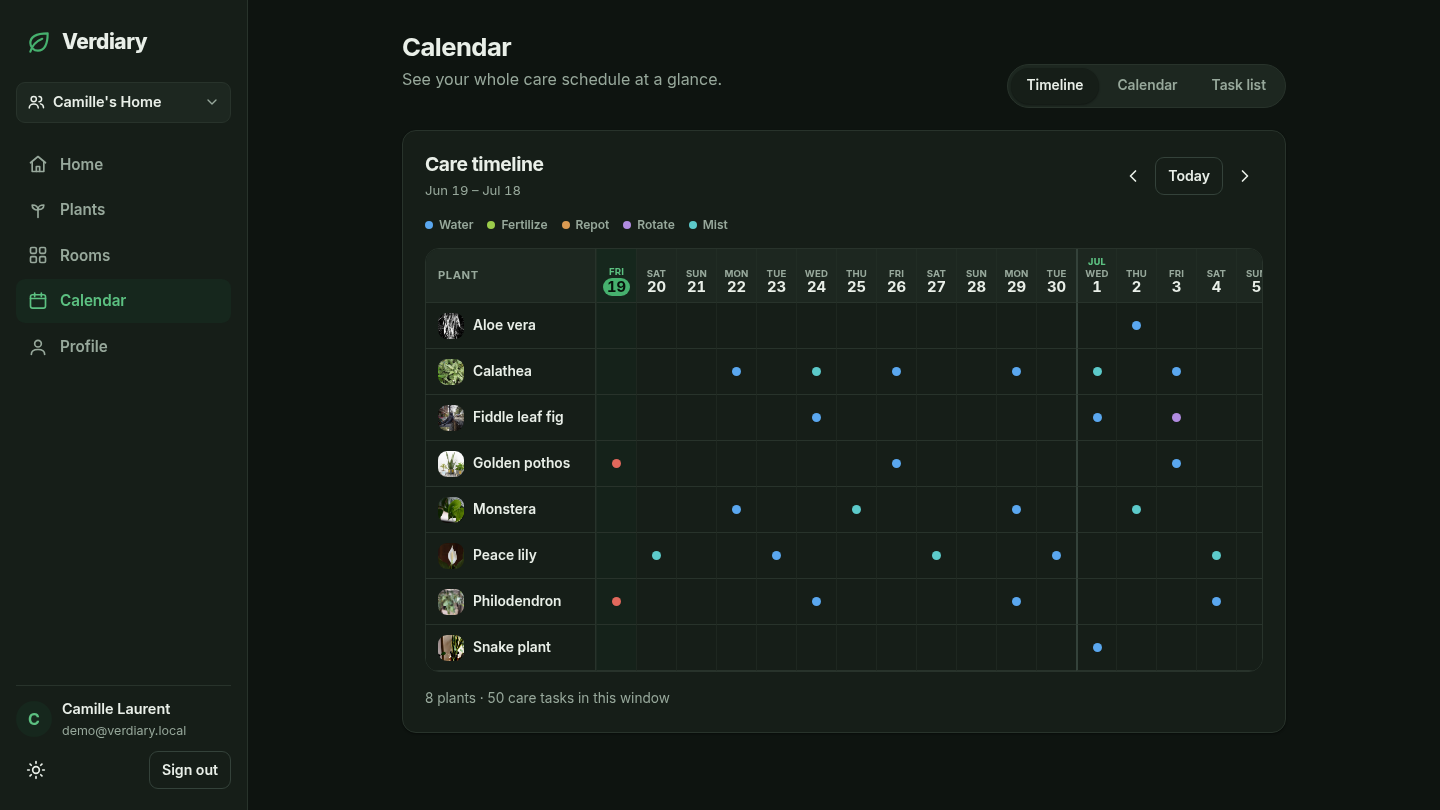Click the Camille Laurent avatar circle

click(x=34, y=719)
